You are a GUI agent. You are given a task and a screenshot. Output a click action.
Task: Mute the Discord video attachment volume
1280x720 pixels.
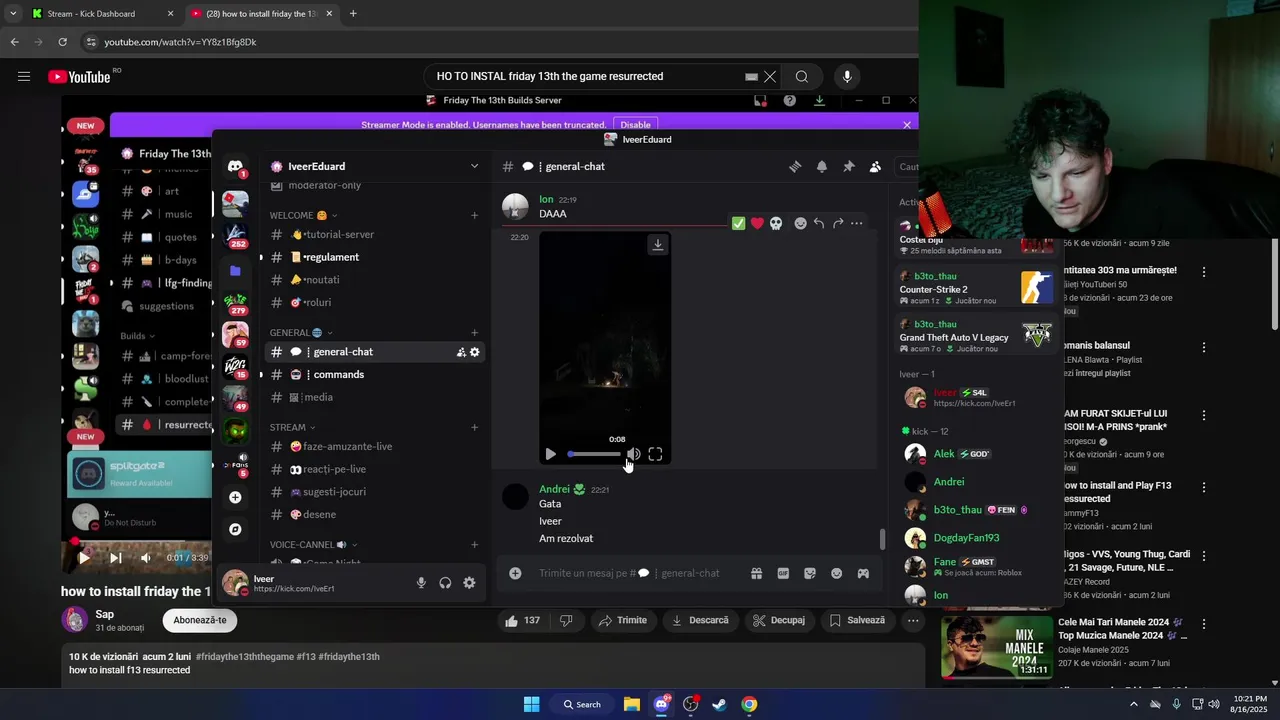[633, 454]
